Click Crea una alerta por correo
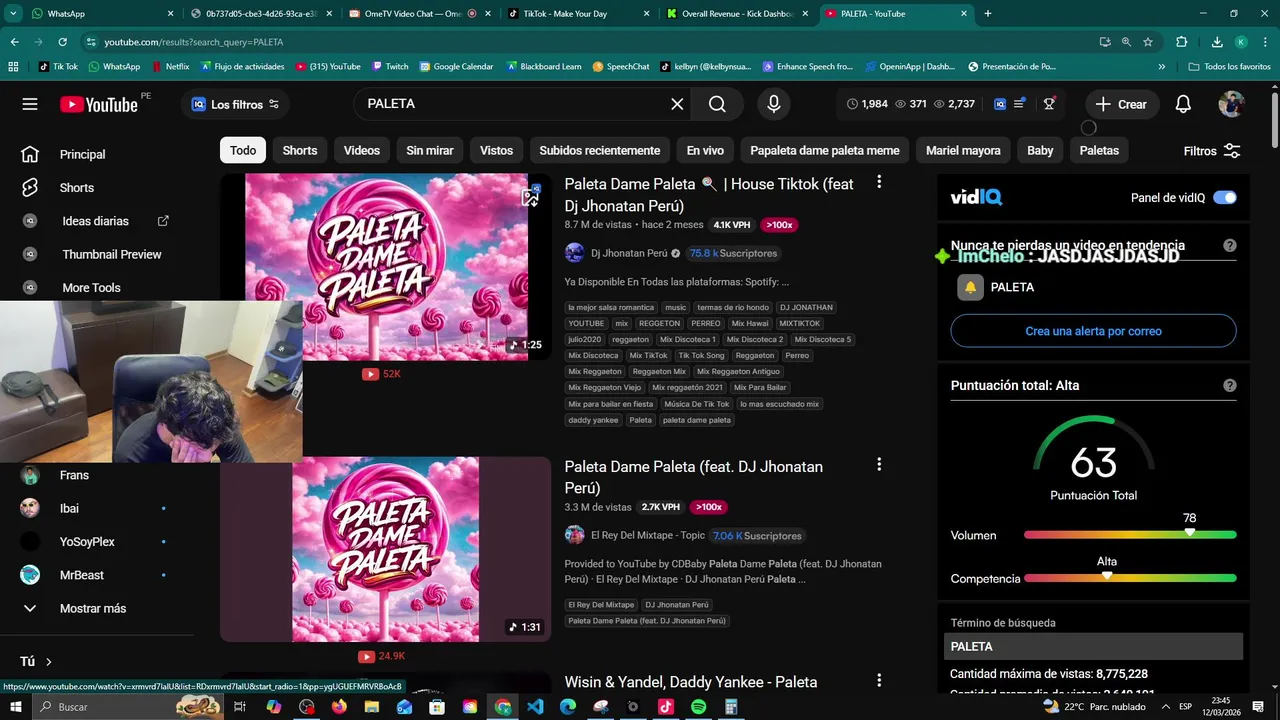Screen dimensions: 1280x720 (1093, 331)
